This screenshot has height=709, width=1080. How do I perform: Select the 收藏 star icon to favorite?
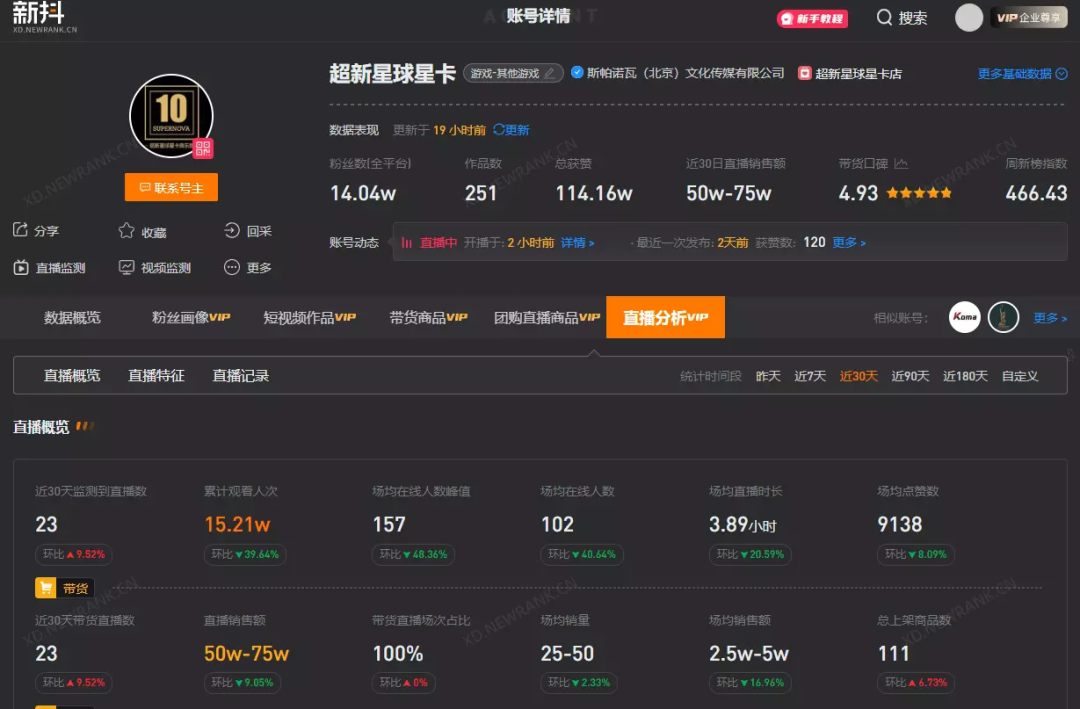(x=125, y=231)
